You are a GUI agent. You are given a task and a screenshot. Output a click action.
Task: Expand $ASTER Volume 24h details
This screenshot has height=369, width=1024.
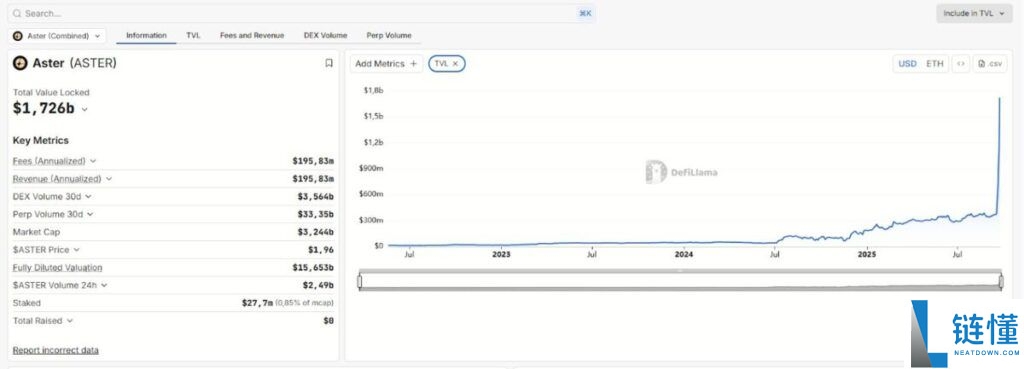104,285
